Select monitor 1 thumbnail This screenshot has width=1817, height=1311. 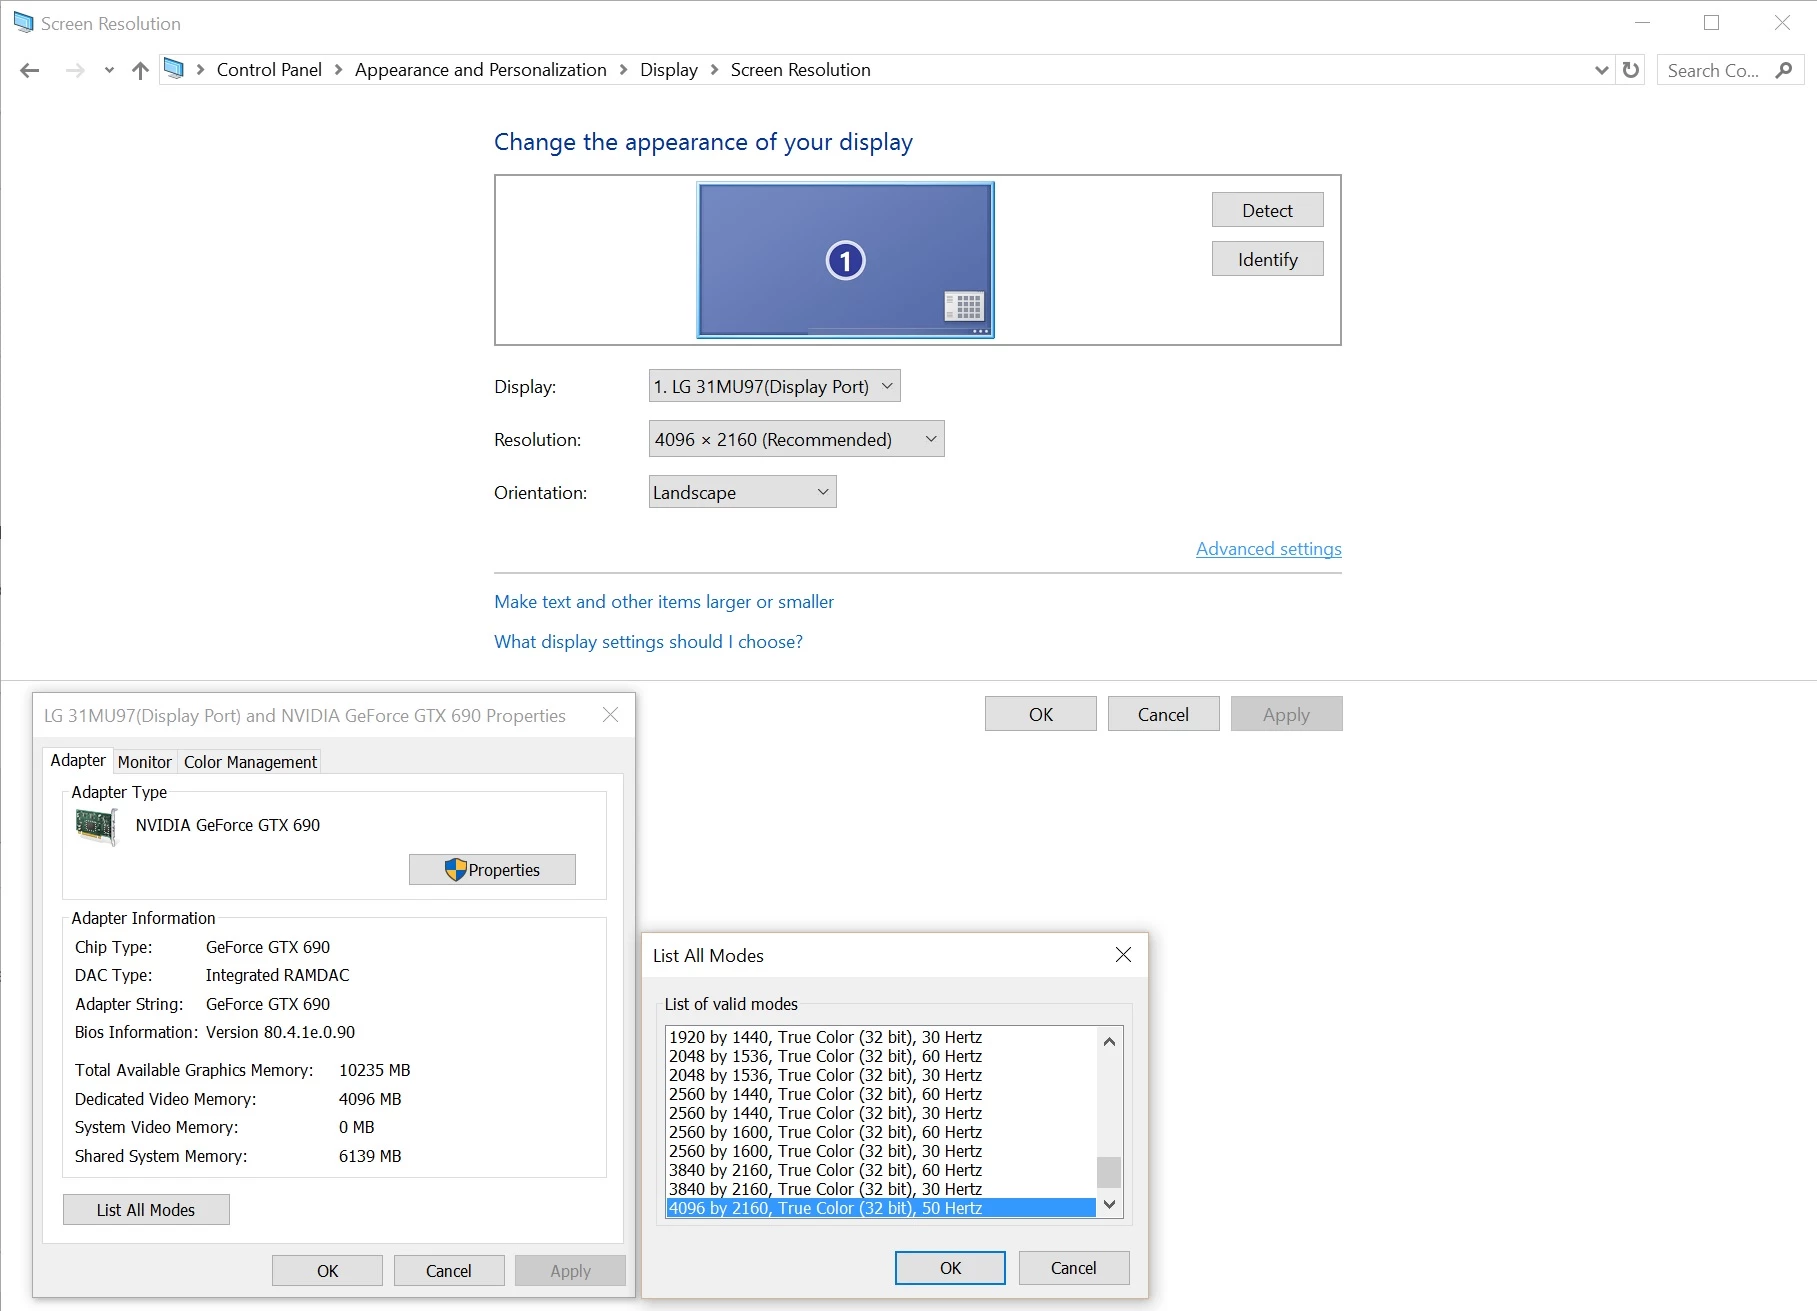coord(845,260)
